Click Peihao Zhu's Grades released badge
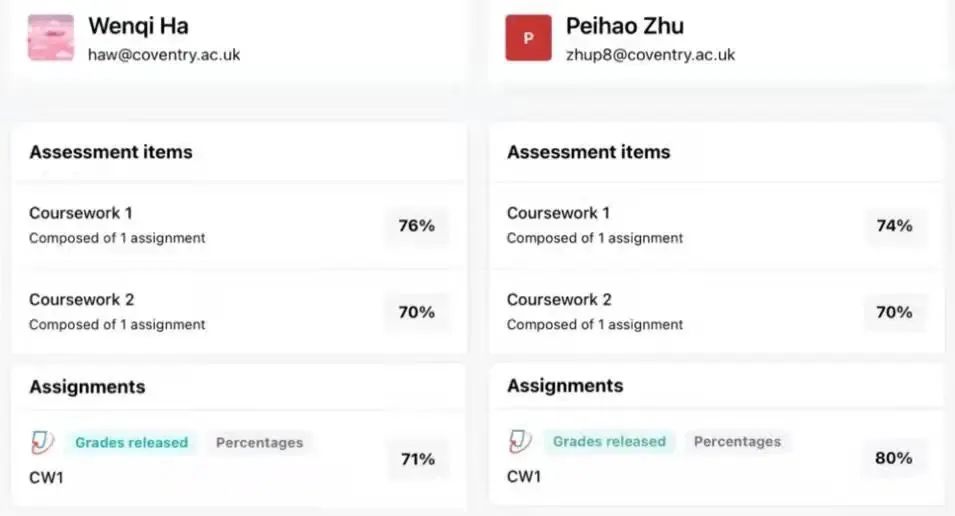 (x=609, y=441)
